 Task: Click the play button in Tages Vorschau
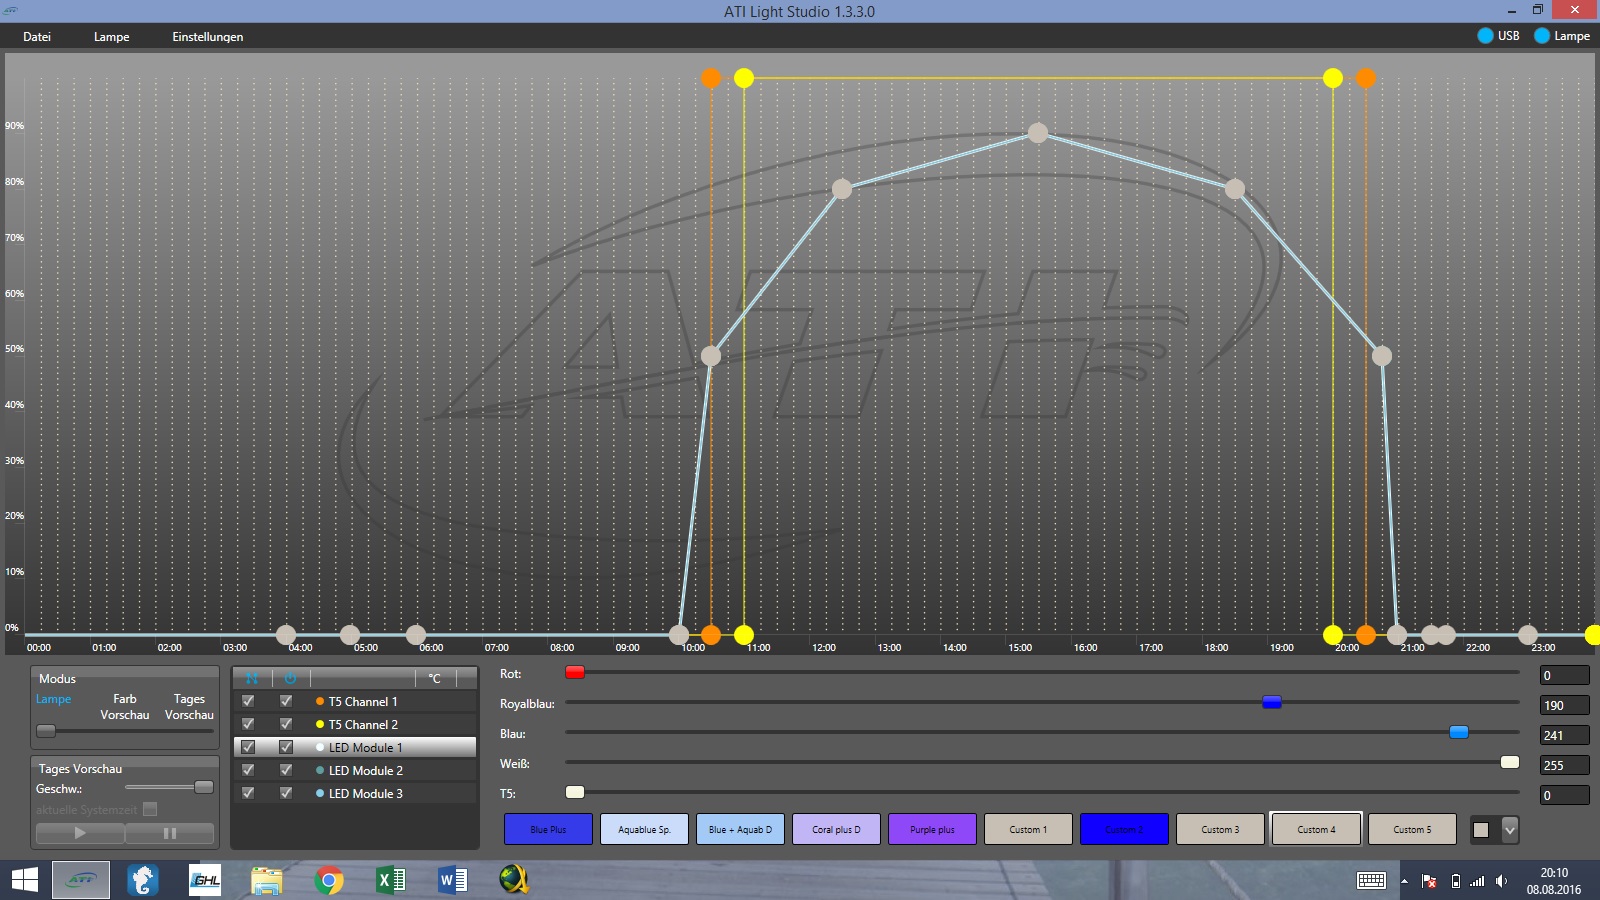point(80,833)
